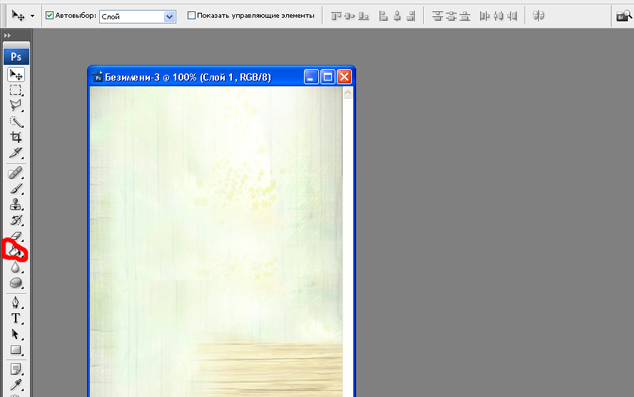Select the Rectangular Marquee tool

tap(16, 90)
